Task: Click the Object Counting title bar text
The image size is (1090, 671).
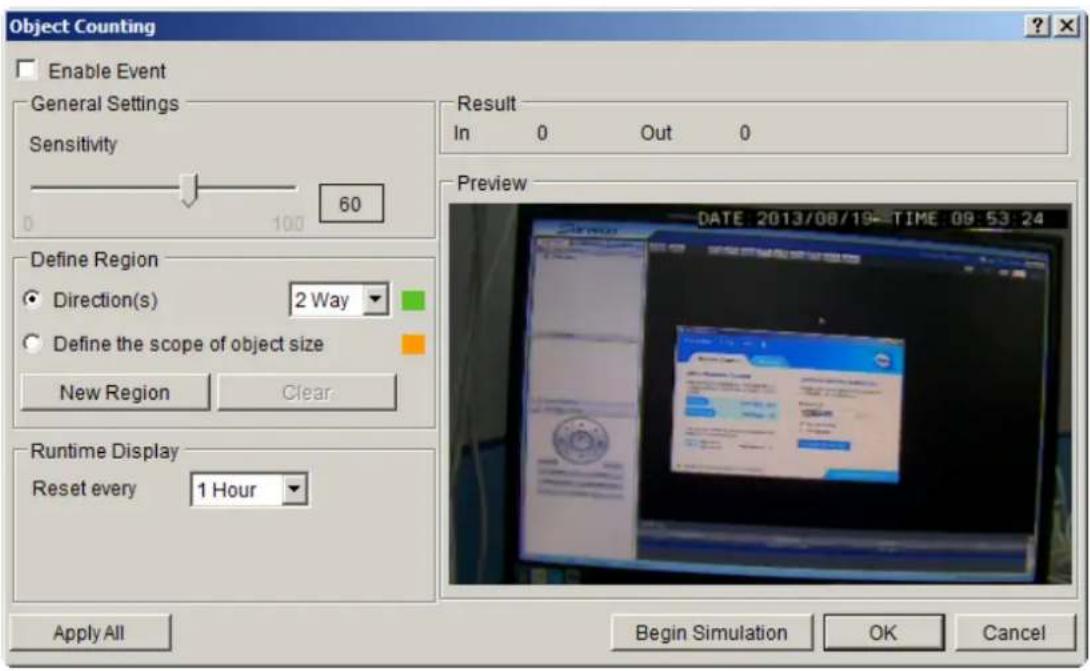Action: coord(82,26)
